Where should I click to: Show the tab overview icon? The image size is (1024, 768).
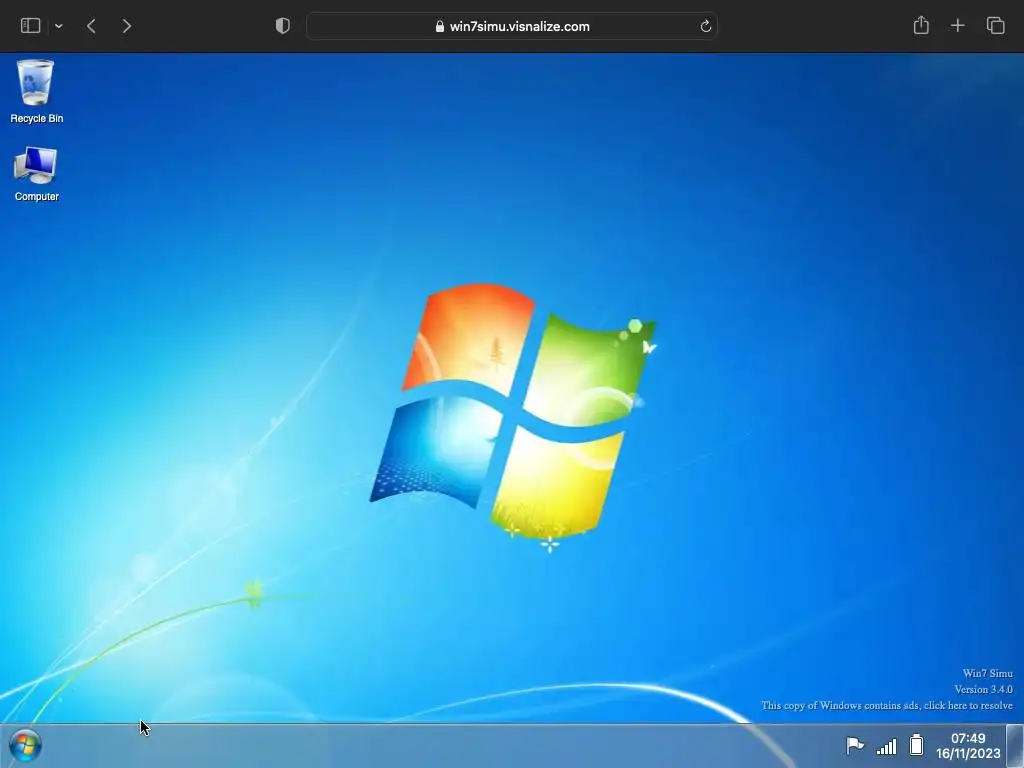click(x=995, y=26)
